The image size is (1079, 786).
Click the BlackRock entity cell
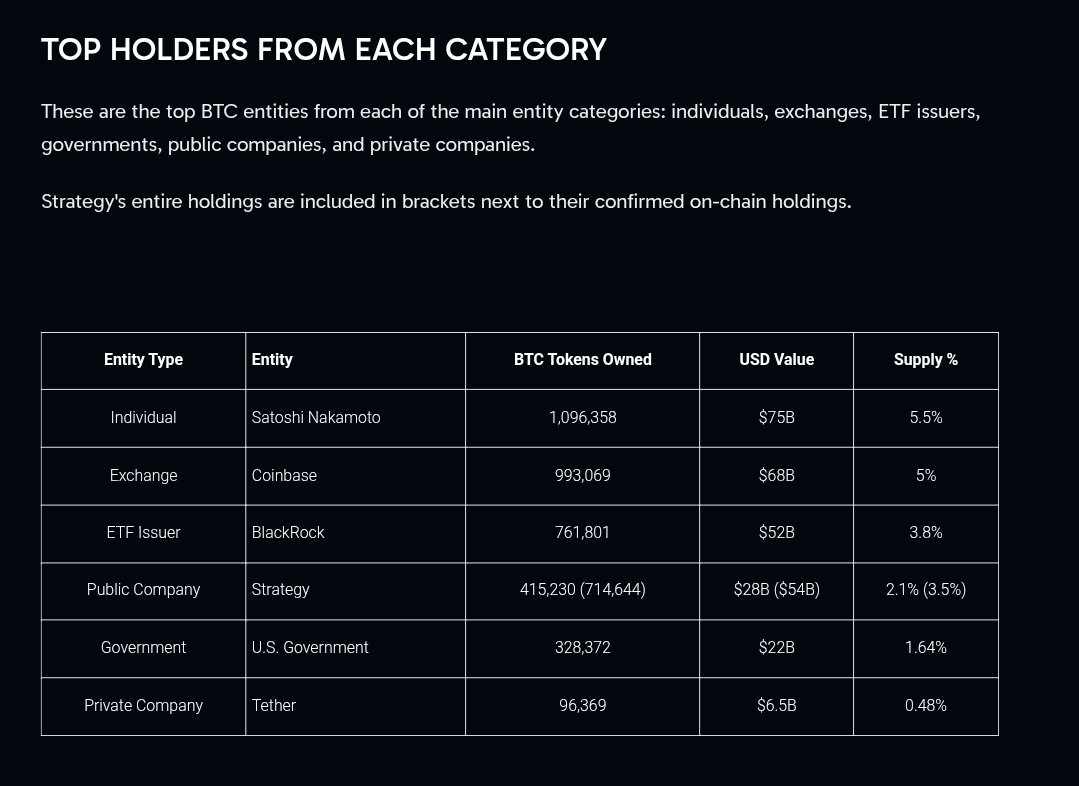coord(288,533)
